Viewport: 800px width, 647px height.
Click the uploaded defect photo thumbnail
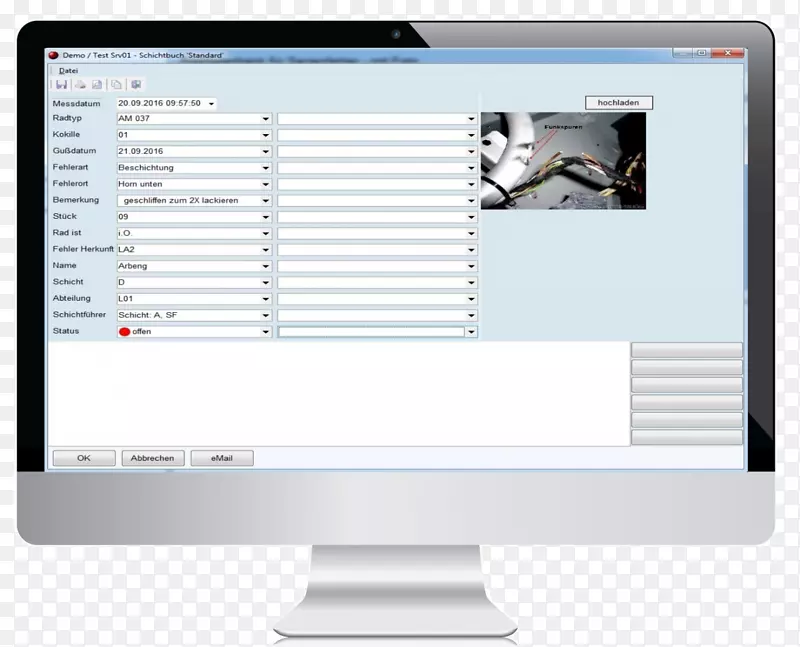pos(563,160)
